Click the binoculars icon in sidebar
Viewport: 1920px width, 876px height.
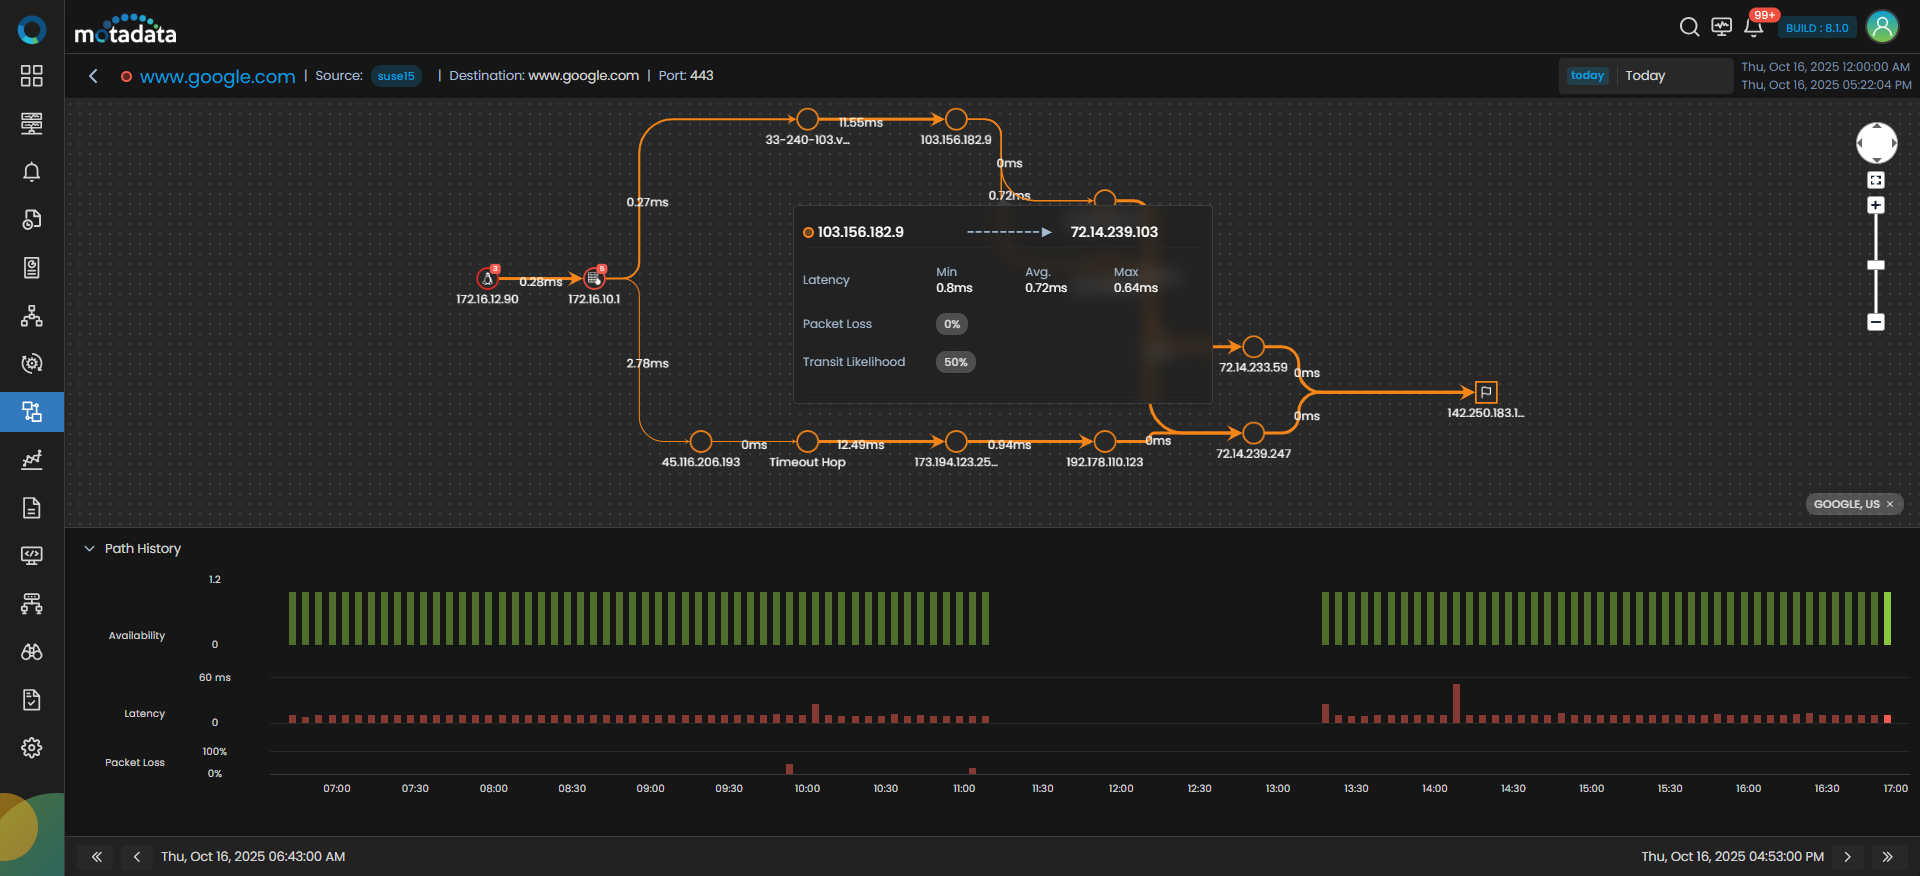pyautogui.click(x=32, y=652)
